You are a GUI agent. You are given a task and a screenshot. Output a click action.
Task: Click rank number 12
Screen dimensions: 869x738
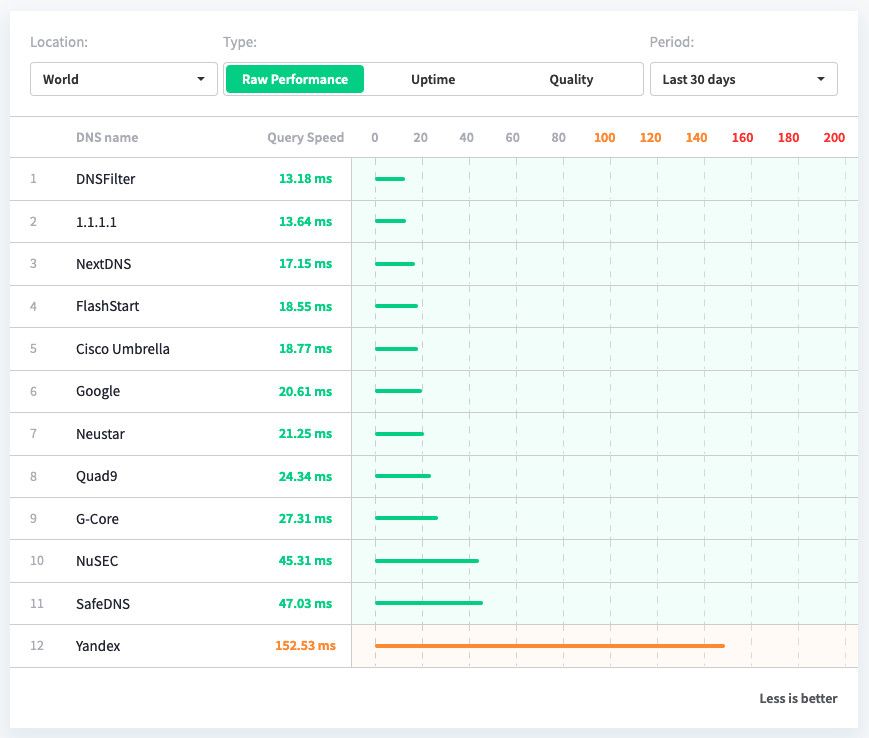click(37, 645)
